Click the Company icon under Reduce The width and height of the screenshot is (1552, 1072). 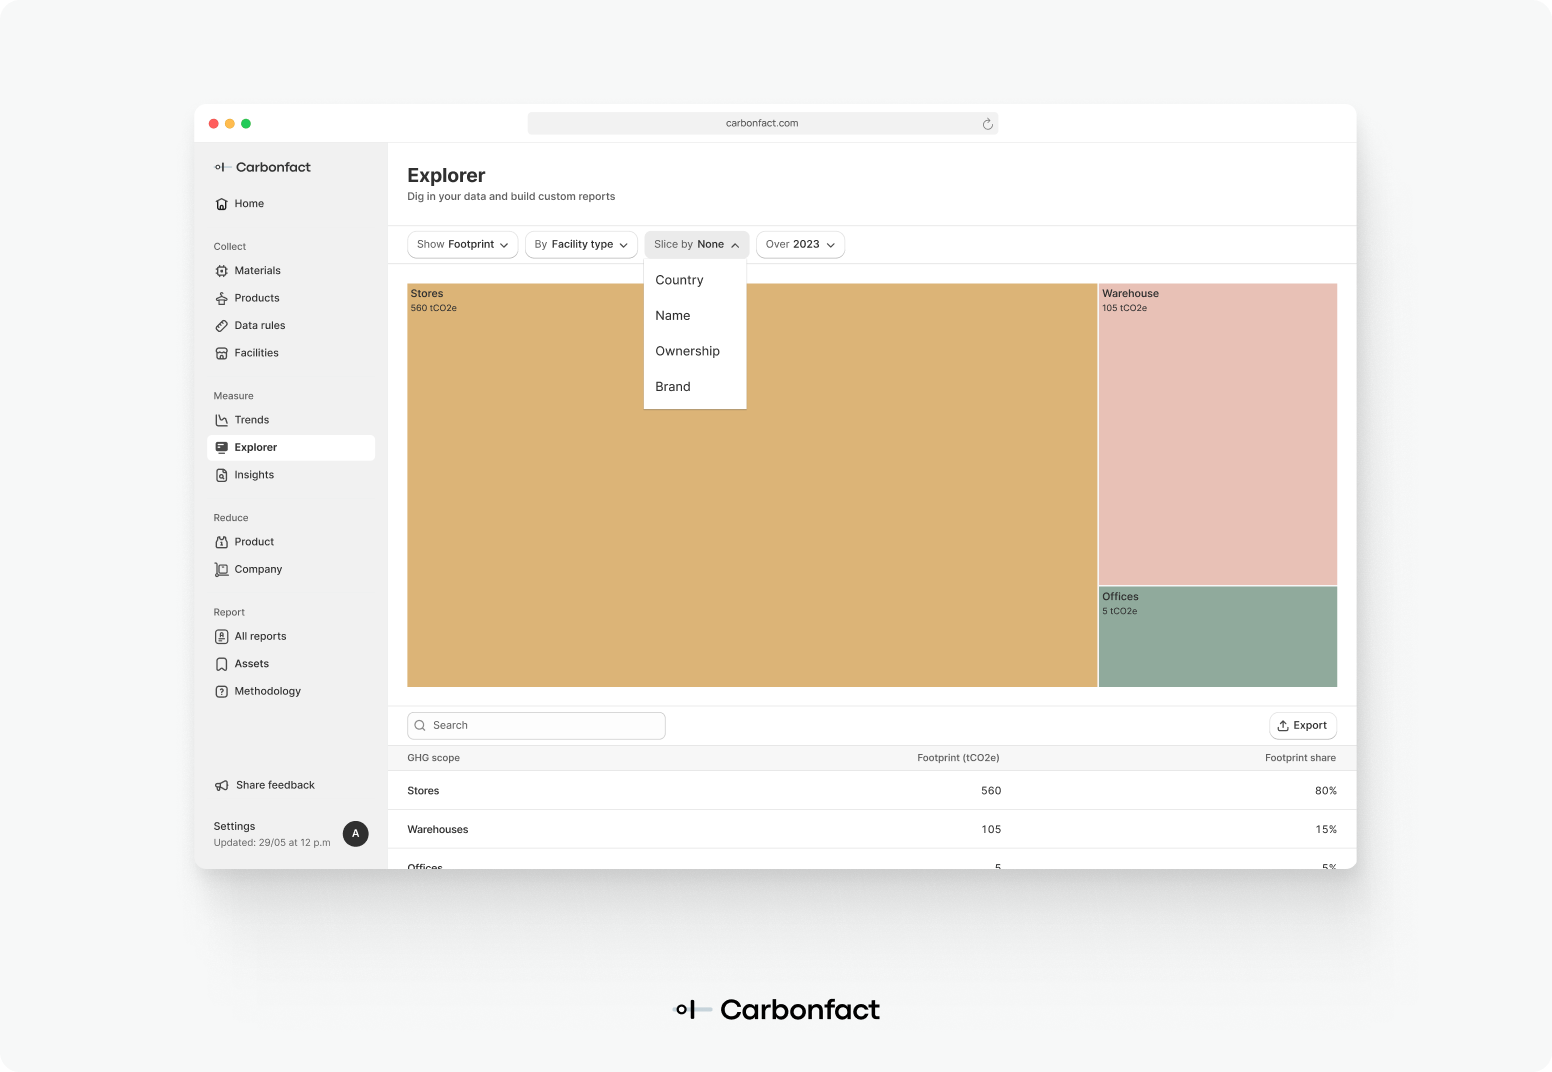[x=222, y=570]
